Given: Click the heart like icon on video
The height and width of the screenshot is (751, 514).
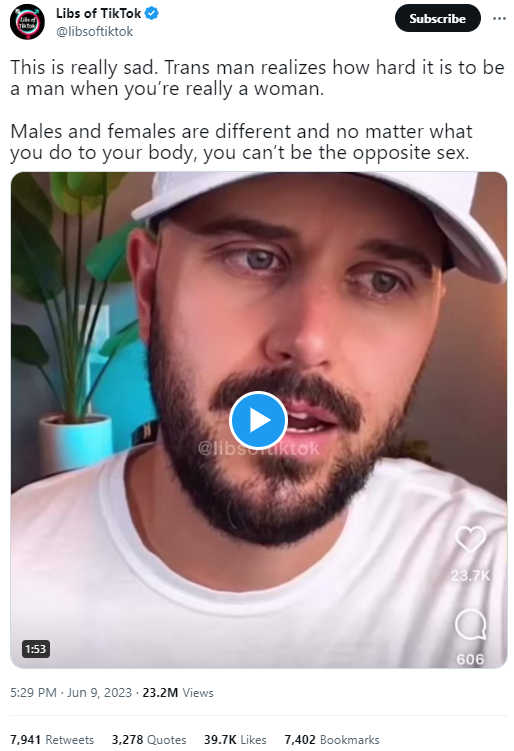Looking at the screenshot, I should point(470,538).
